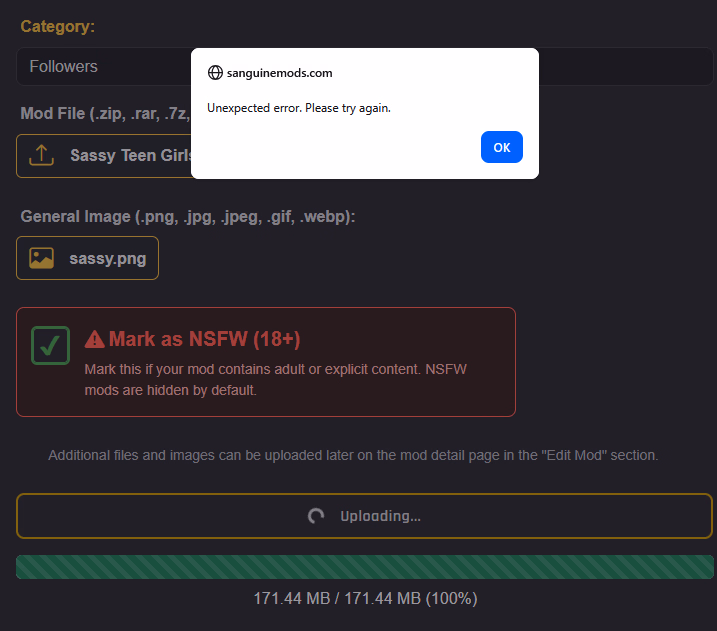Click the image icon next to sassy.png

tap(42, 258)
